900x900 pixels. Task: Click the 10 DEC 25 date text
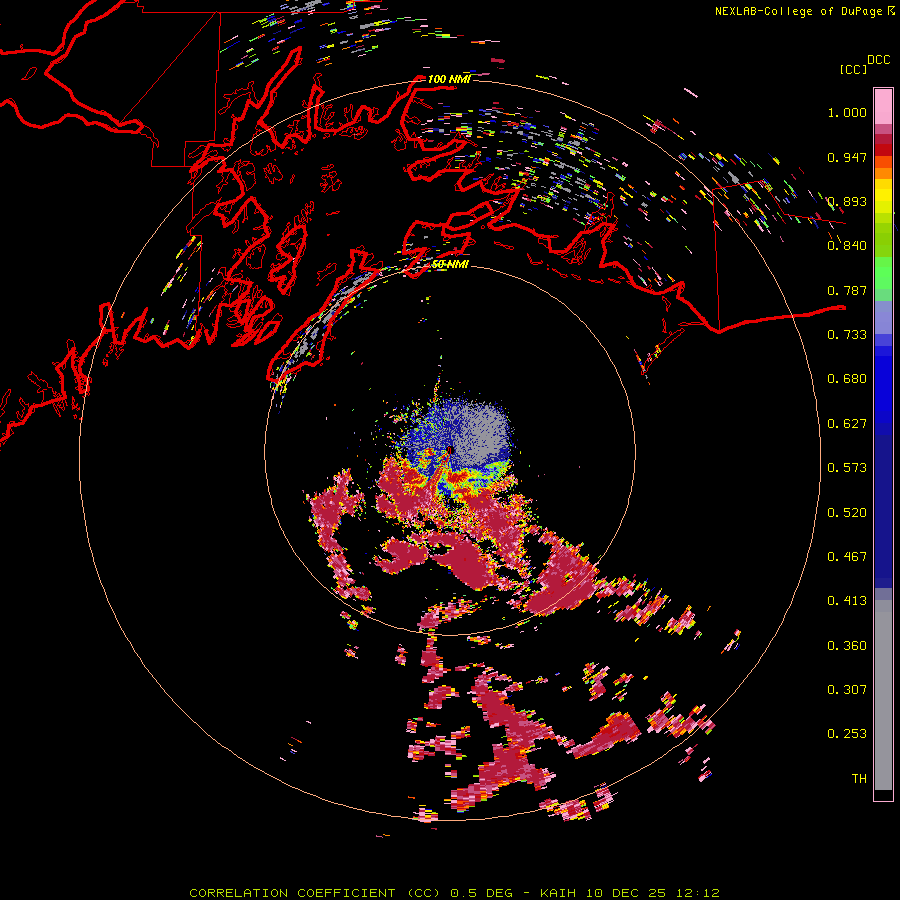coord(626,893)
